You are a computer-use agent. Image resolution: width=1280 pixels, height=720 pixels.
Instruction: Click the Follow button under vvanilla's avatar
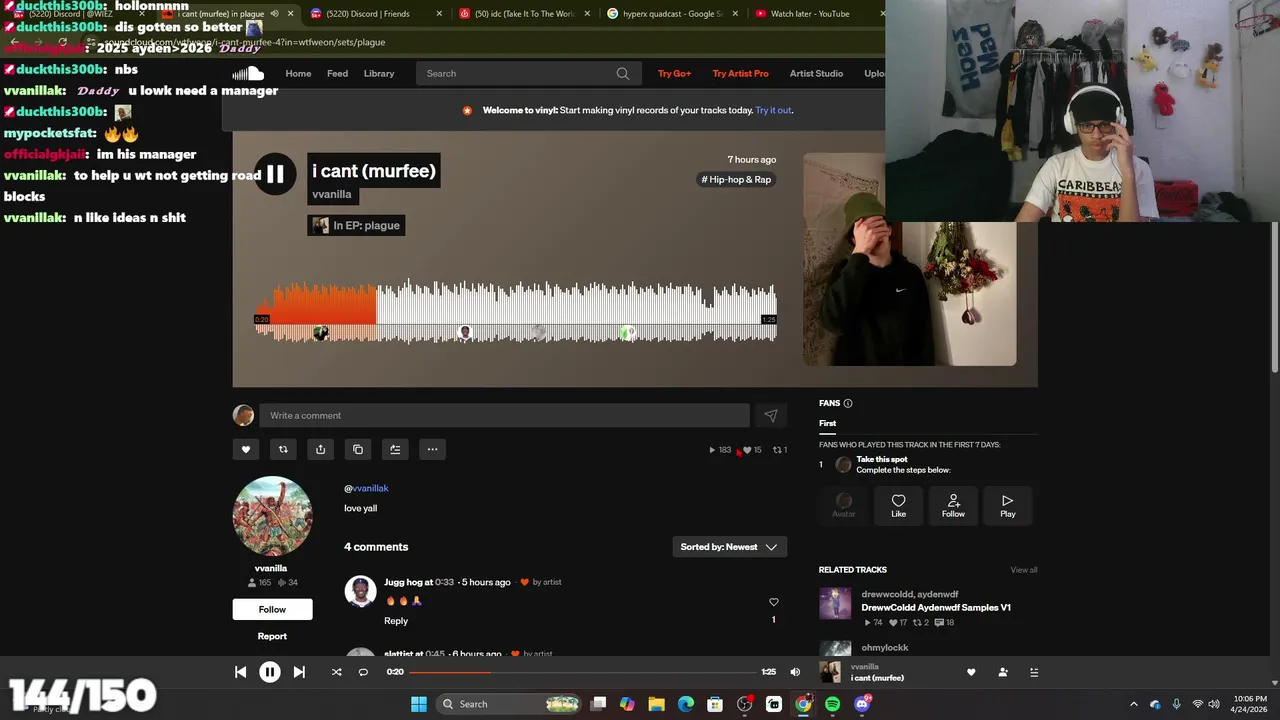(272, 609)
